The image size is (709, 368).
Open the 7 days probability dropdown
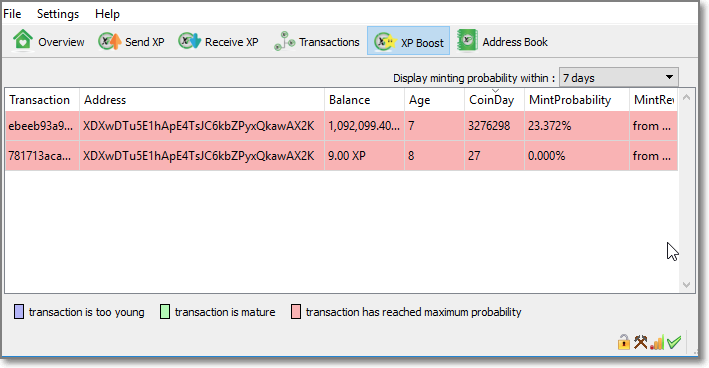pos(619,78)
